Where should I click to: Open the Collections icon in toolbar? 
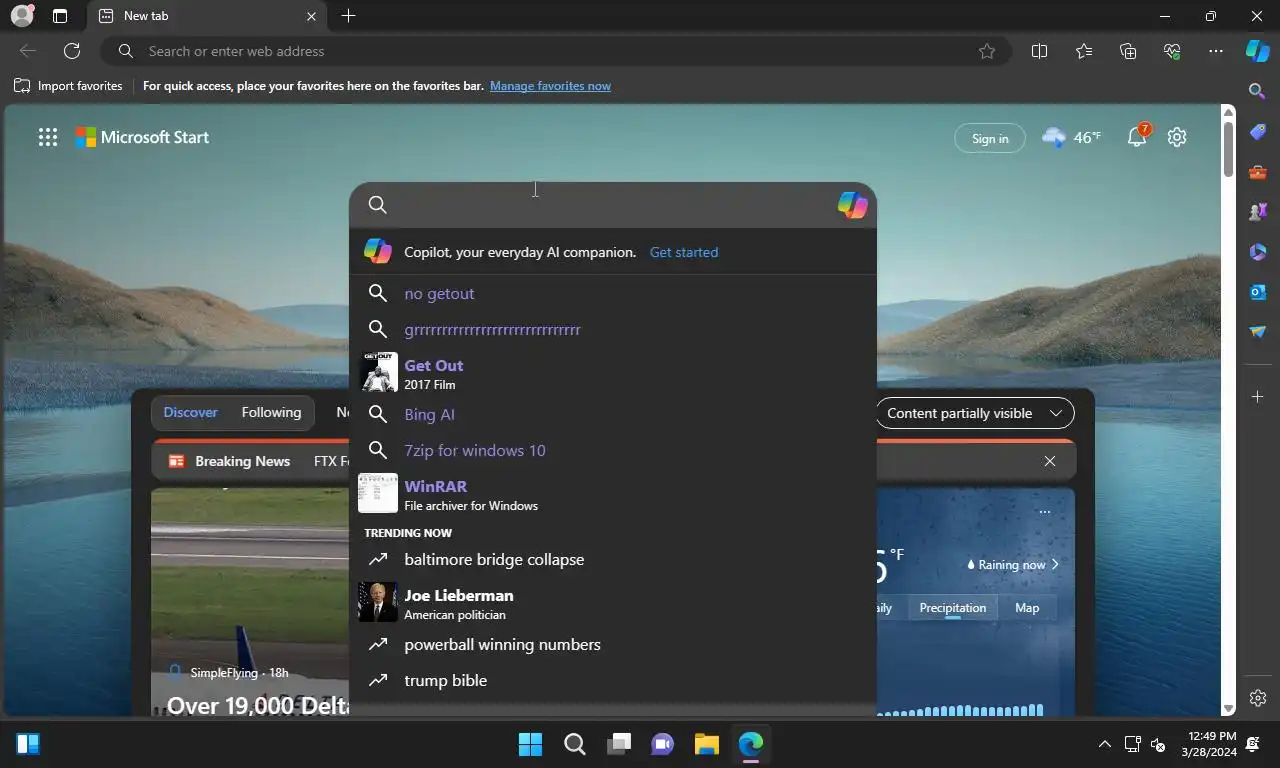tap(1128, 51)
